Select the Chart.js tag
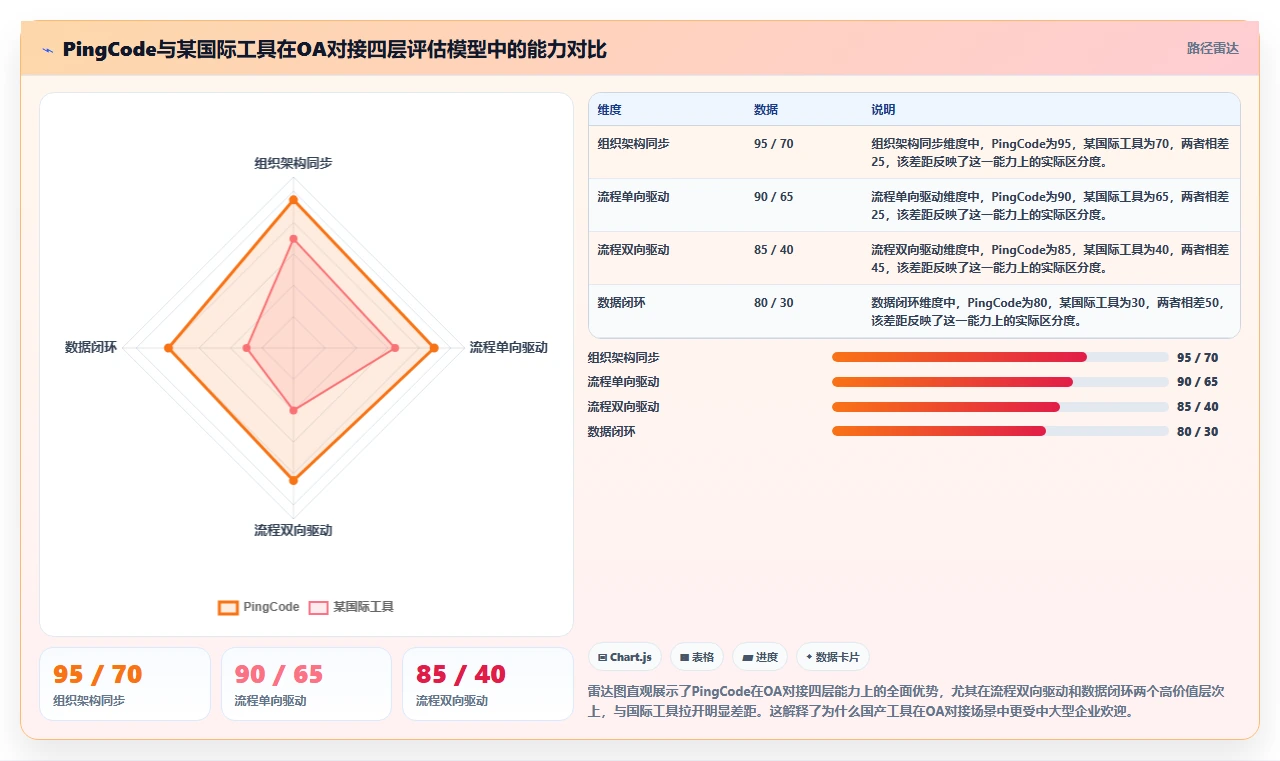Screen dimensions: 1280x761 coord(625,657)
